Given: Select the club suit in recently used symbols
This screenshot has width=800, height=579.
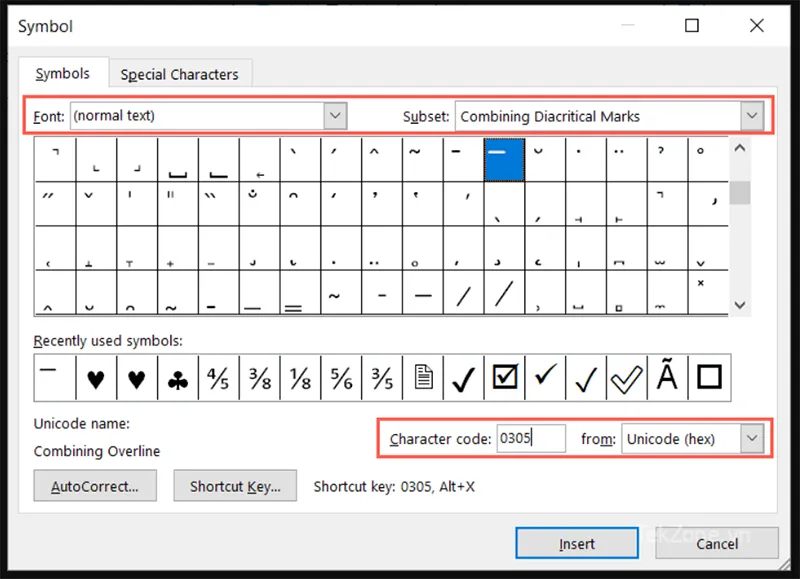Looking at the screenshot, I should click(x=178, y=378).
